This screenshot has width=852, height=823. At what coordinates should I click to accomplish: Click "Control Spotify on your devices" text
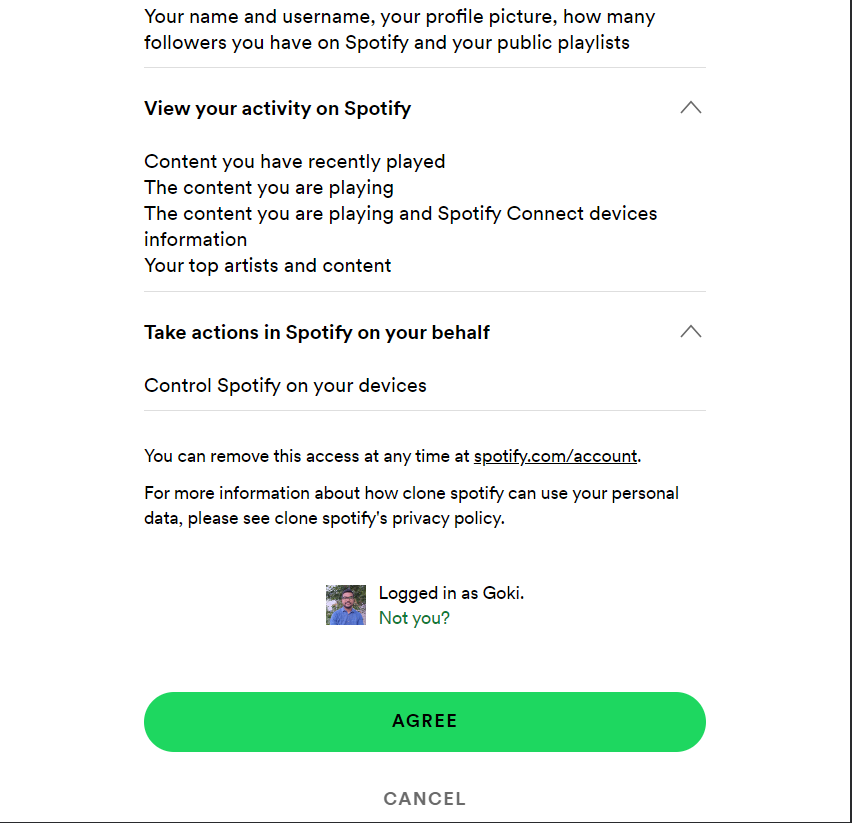pyautogui.click(x=285, y=385)
